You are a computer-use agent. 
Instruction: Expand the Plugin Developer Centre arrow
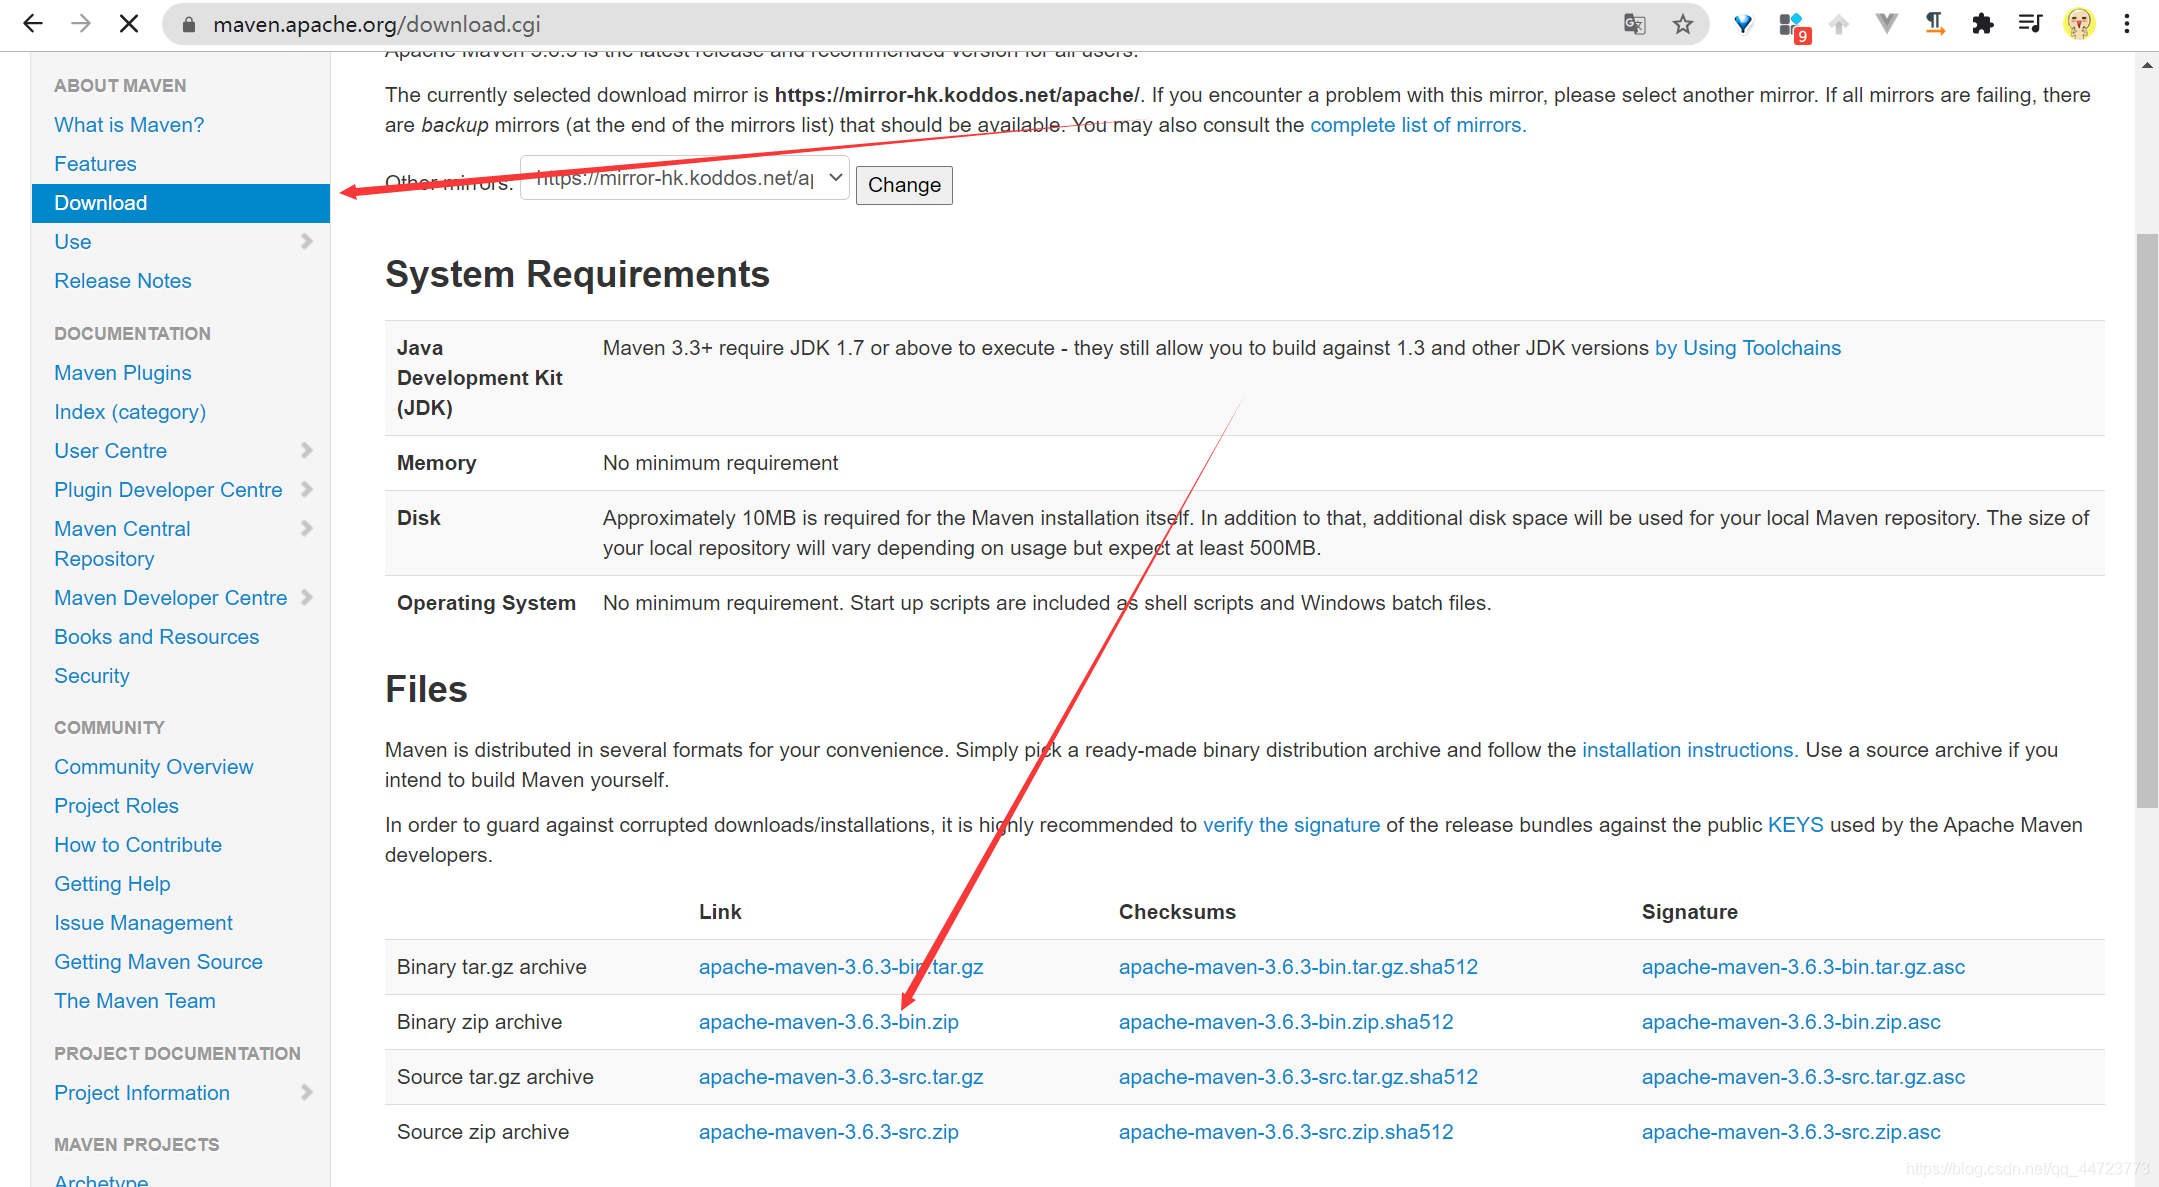coord(307,489)
